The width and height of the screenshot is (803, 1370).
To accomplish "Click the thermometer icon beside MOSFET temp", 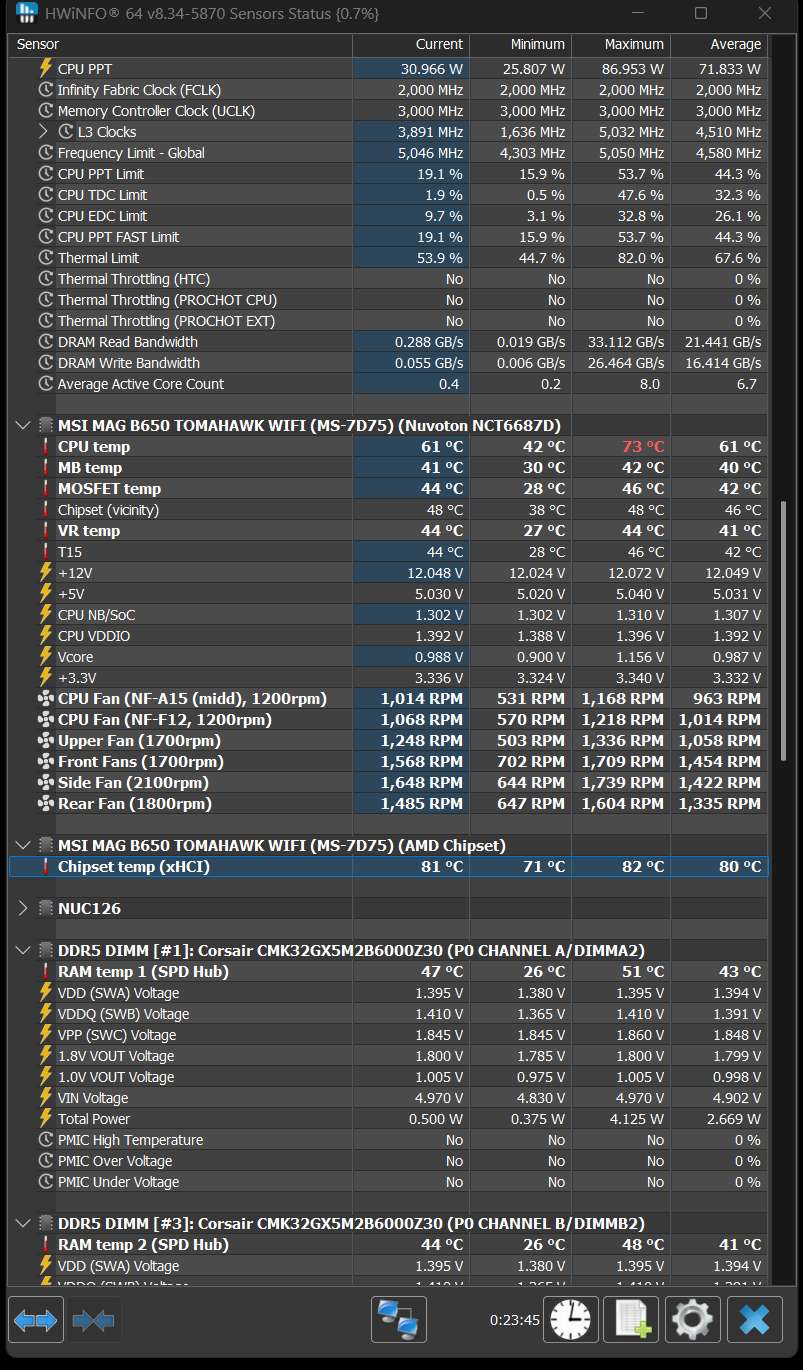I will tap(45, 489).
